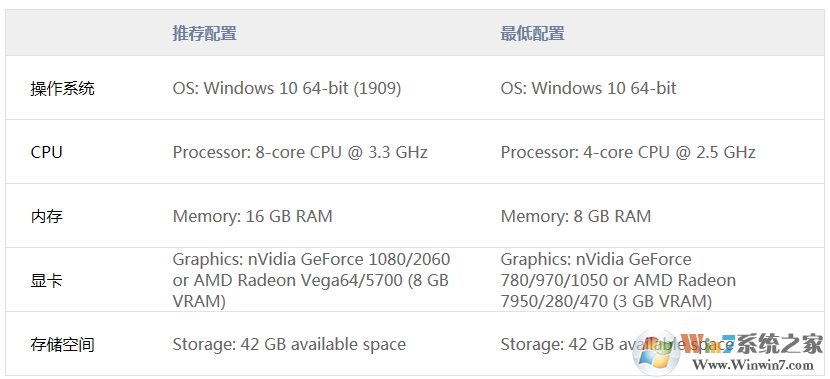This screenshot has height=379, width=830.
Task: Click the 操作系统 row label
Action: point(62,88)
